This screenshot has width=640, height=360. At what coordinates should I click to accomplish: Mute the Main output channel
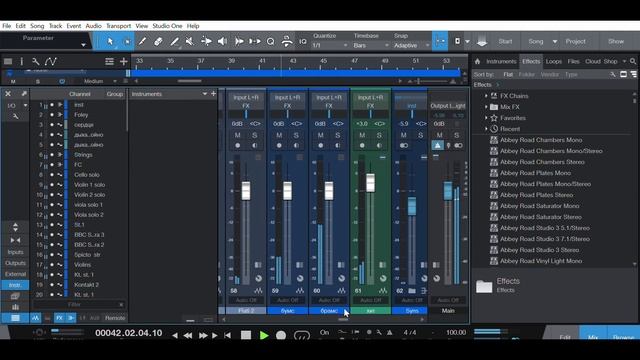click(439, 135)
